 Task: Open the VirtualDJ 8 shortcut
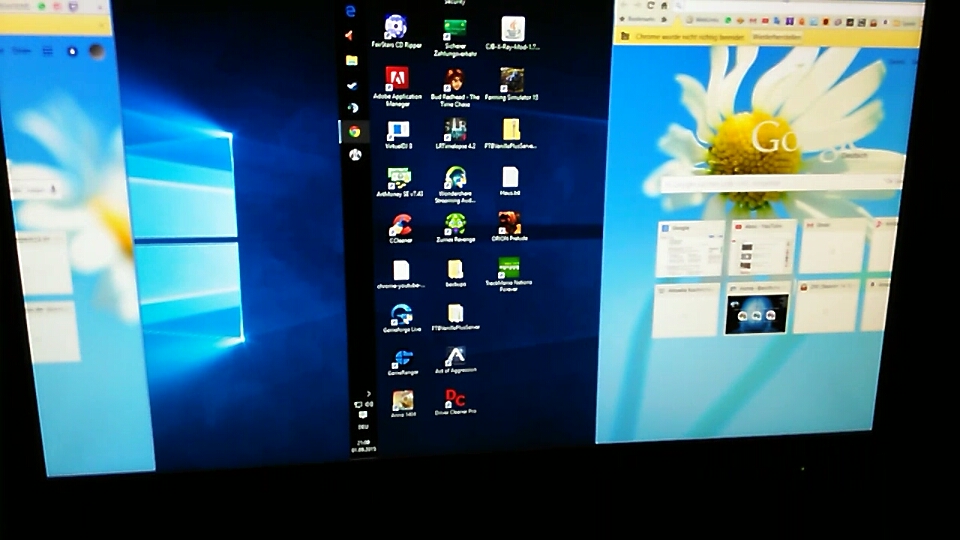tap(398, 135)
